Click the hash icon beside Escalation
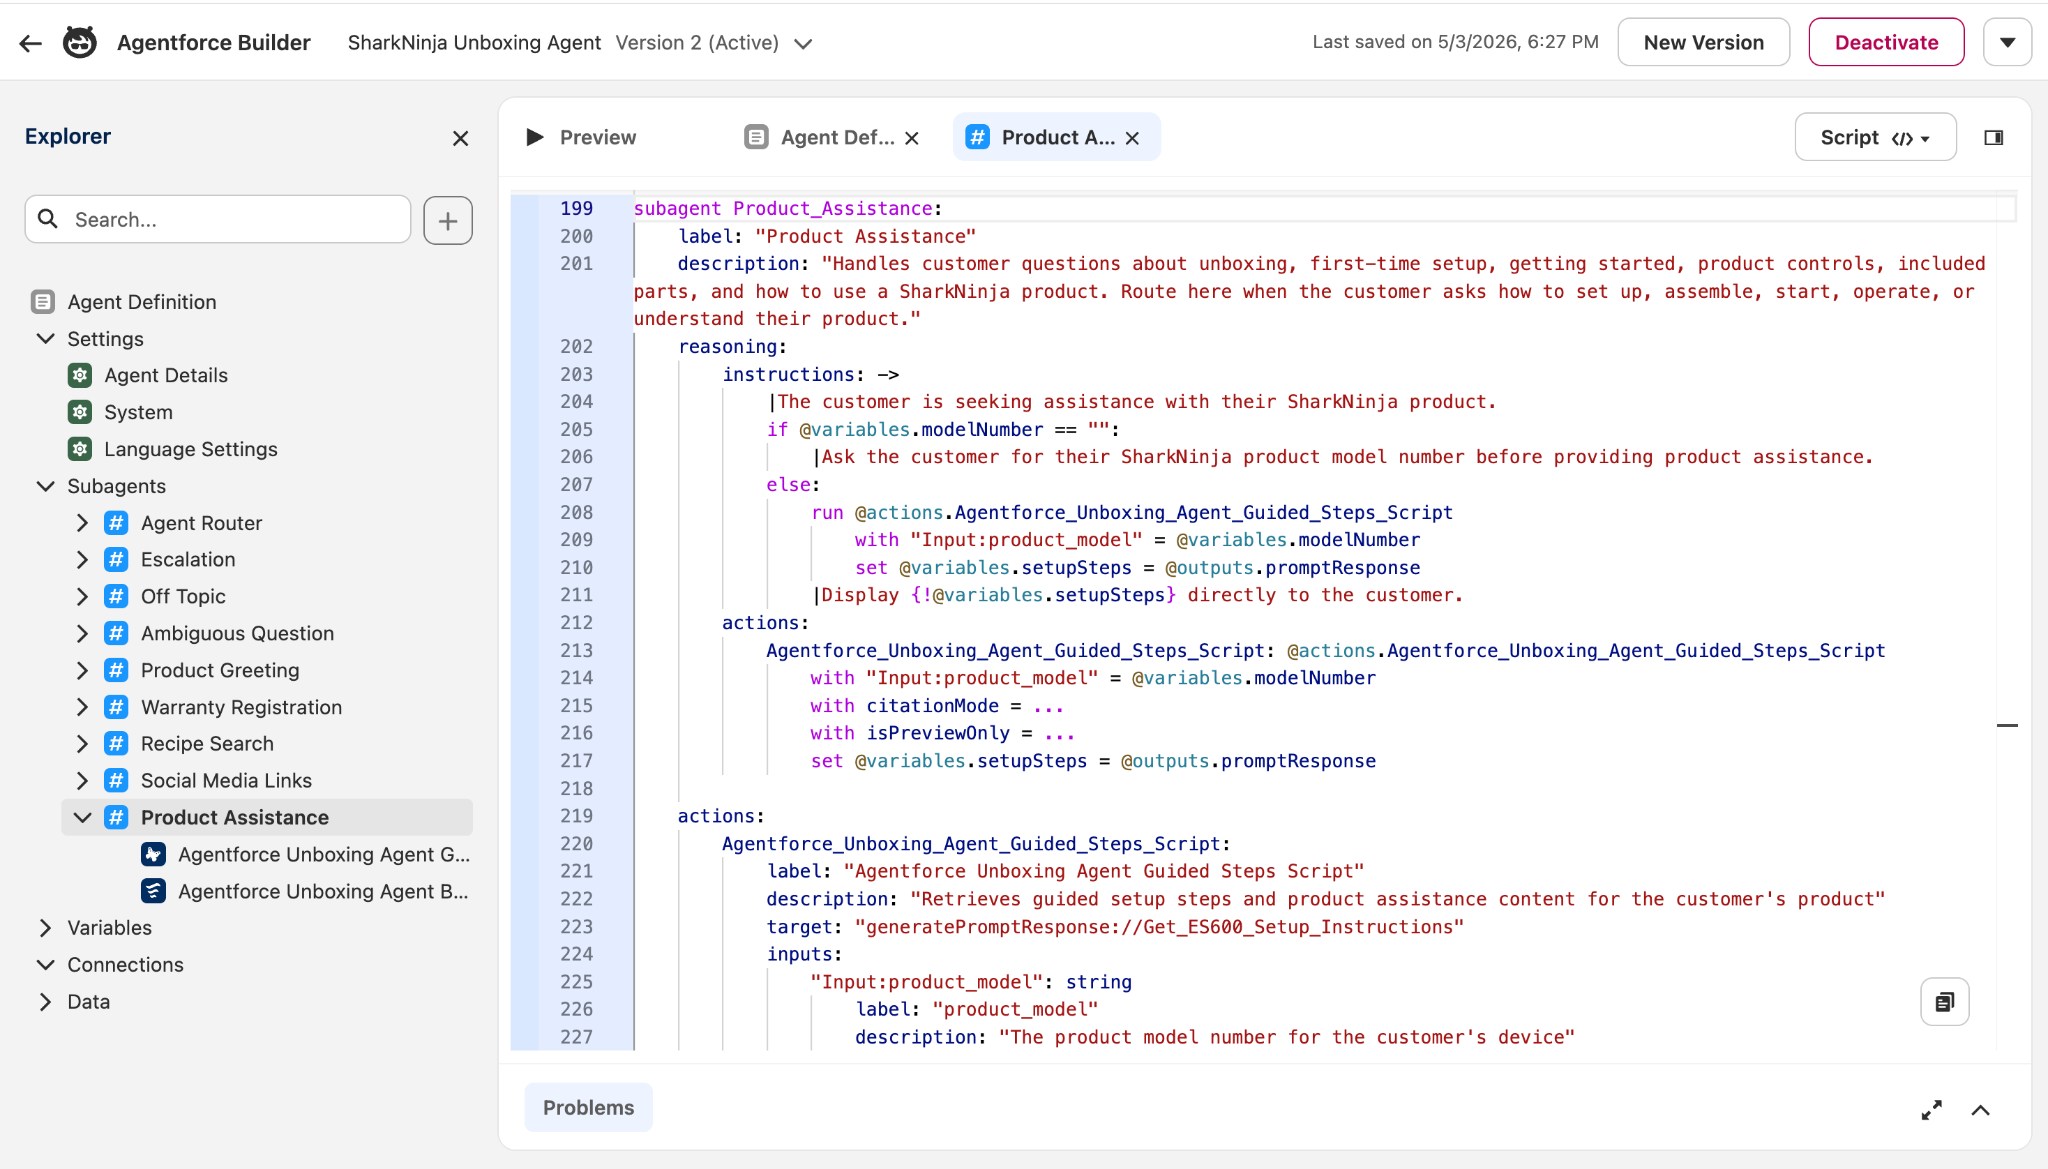 pos(117,559)
